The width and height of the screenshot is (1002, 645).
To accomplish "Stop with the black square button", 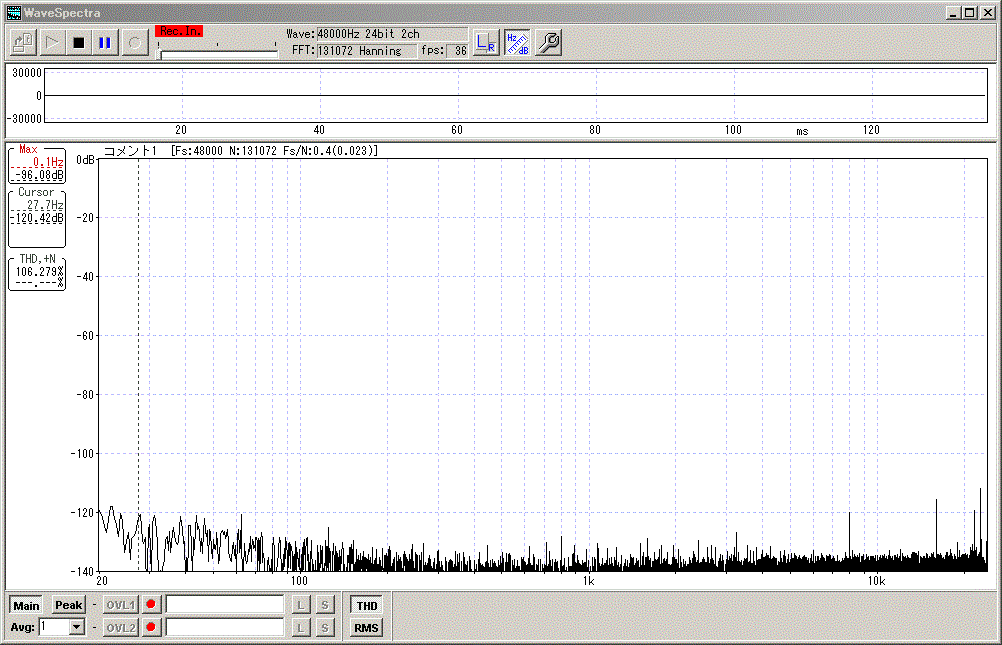I will tap(79, 43).
